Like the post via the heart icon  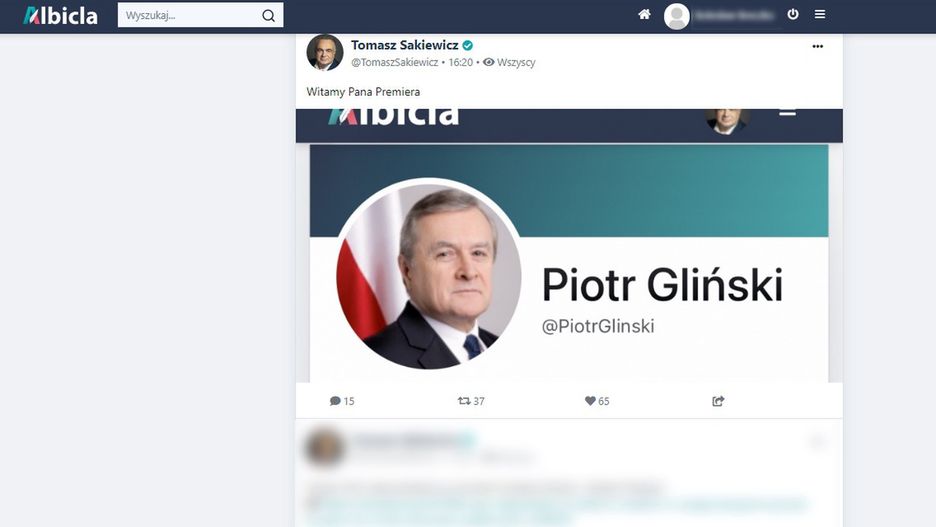(x=590, y=401)
